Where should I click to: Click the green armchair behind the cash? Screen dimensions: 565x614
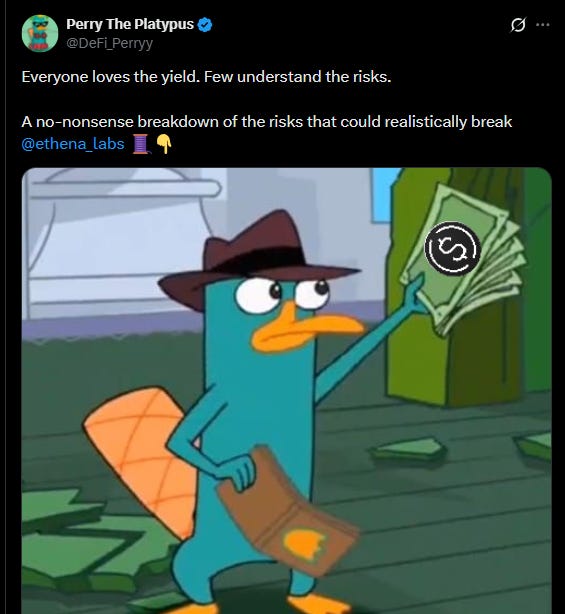click(470, 288)
